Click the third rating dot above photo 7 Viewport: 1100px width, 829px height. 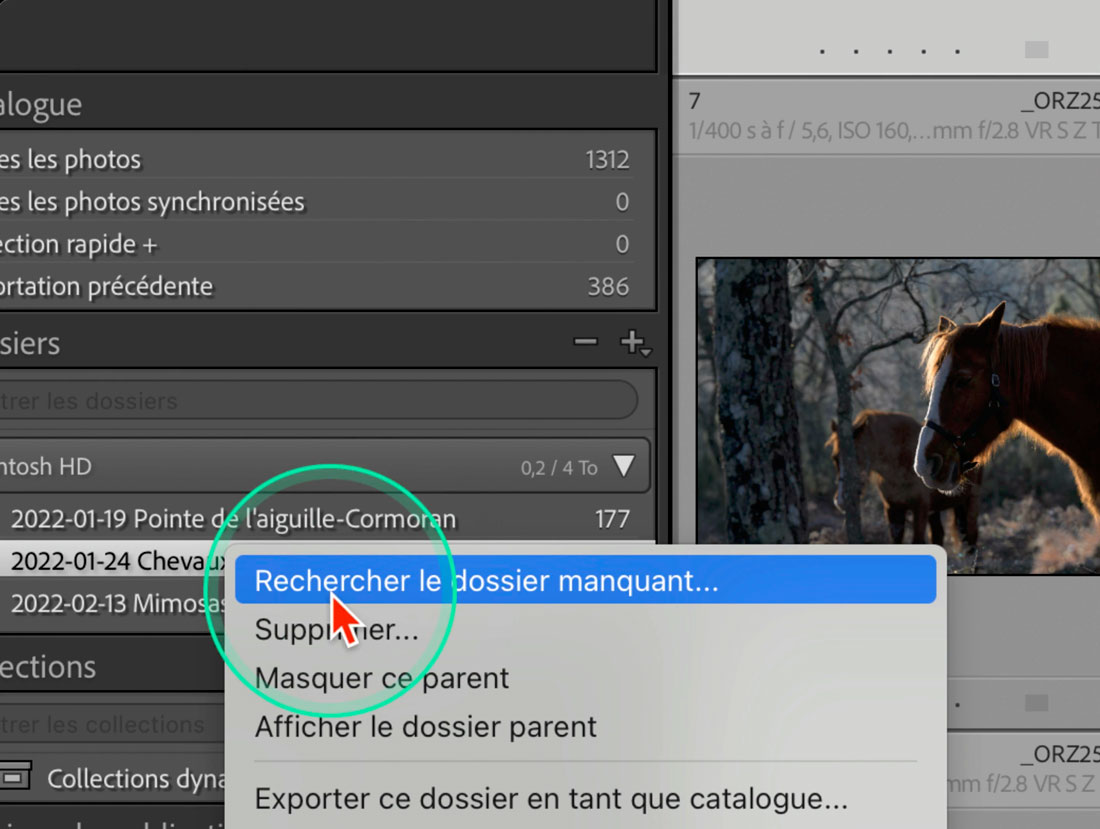pos(890,50)
